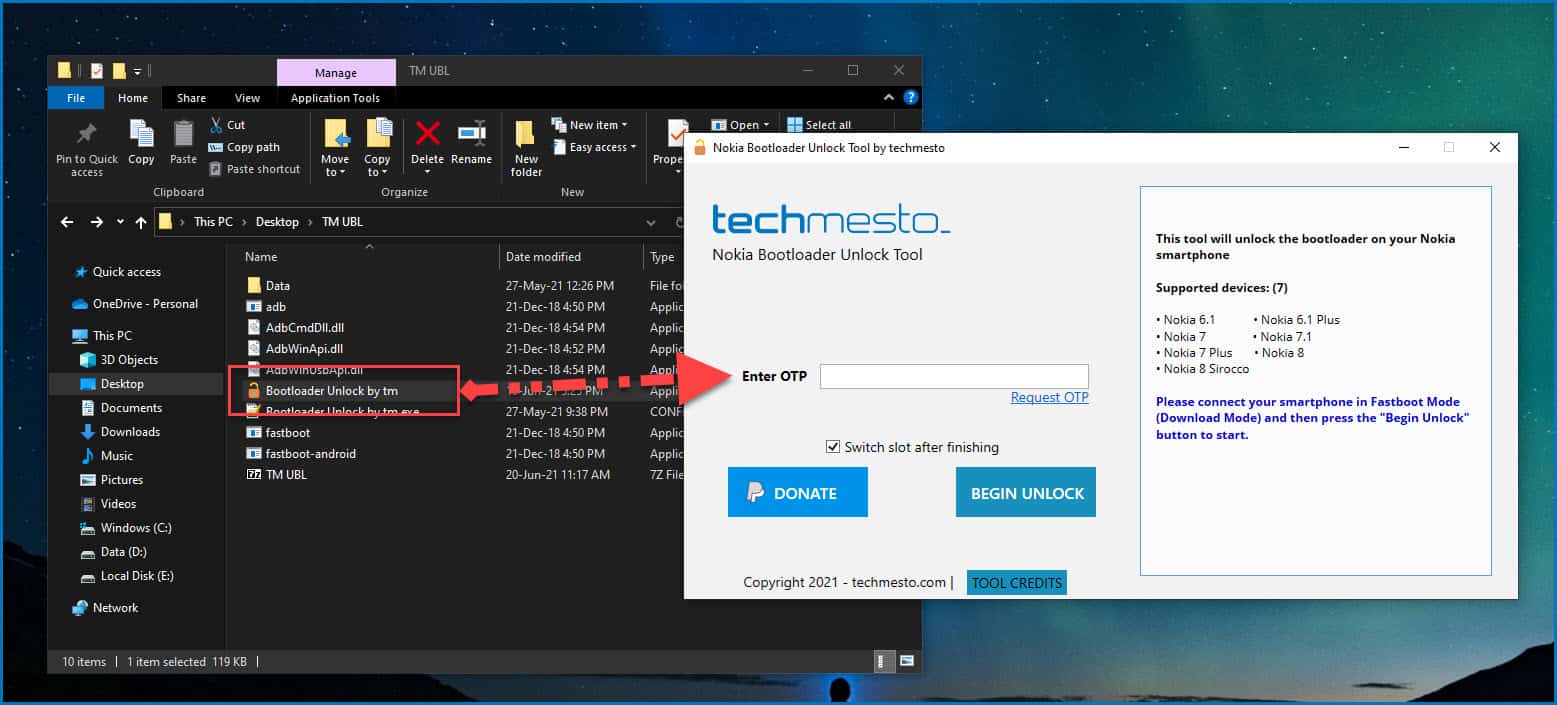
Task: Go back with the left arrow
Action: [67, 222]
